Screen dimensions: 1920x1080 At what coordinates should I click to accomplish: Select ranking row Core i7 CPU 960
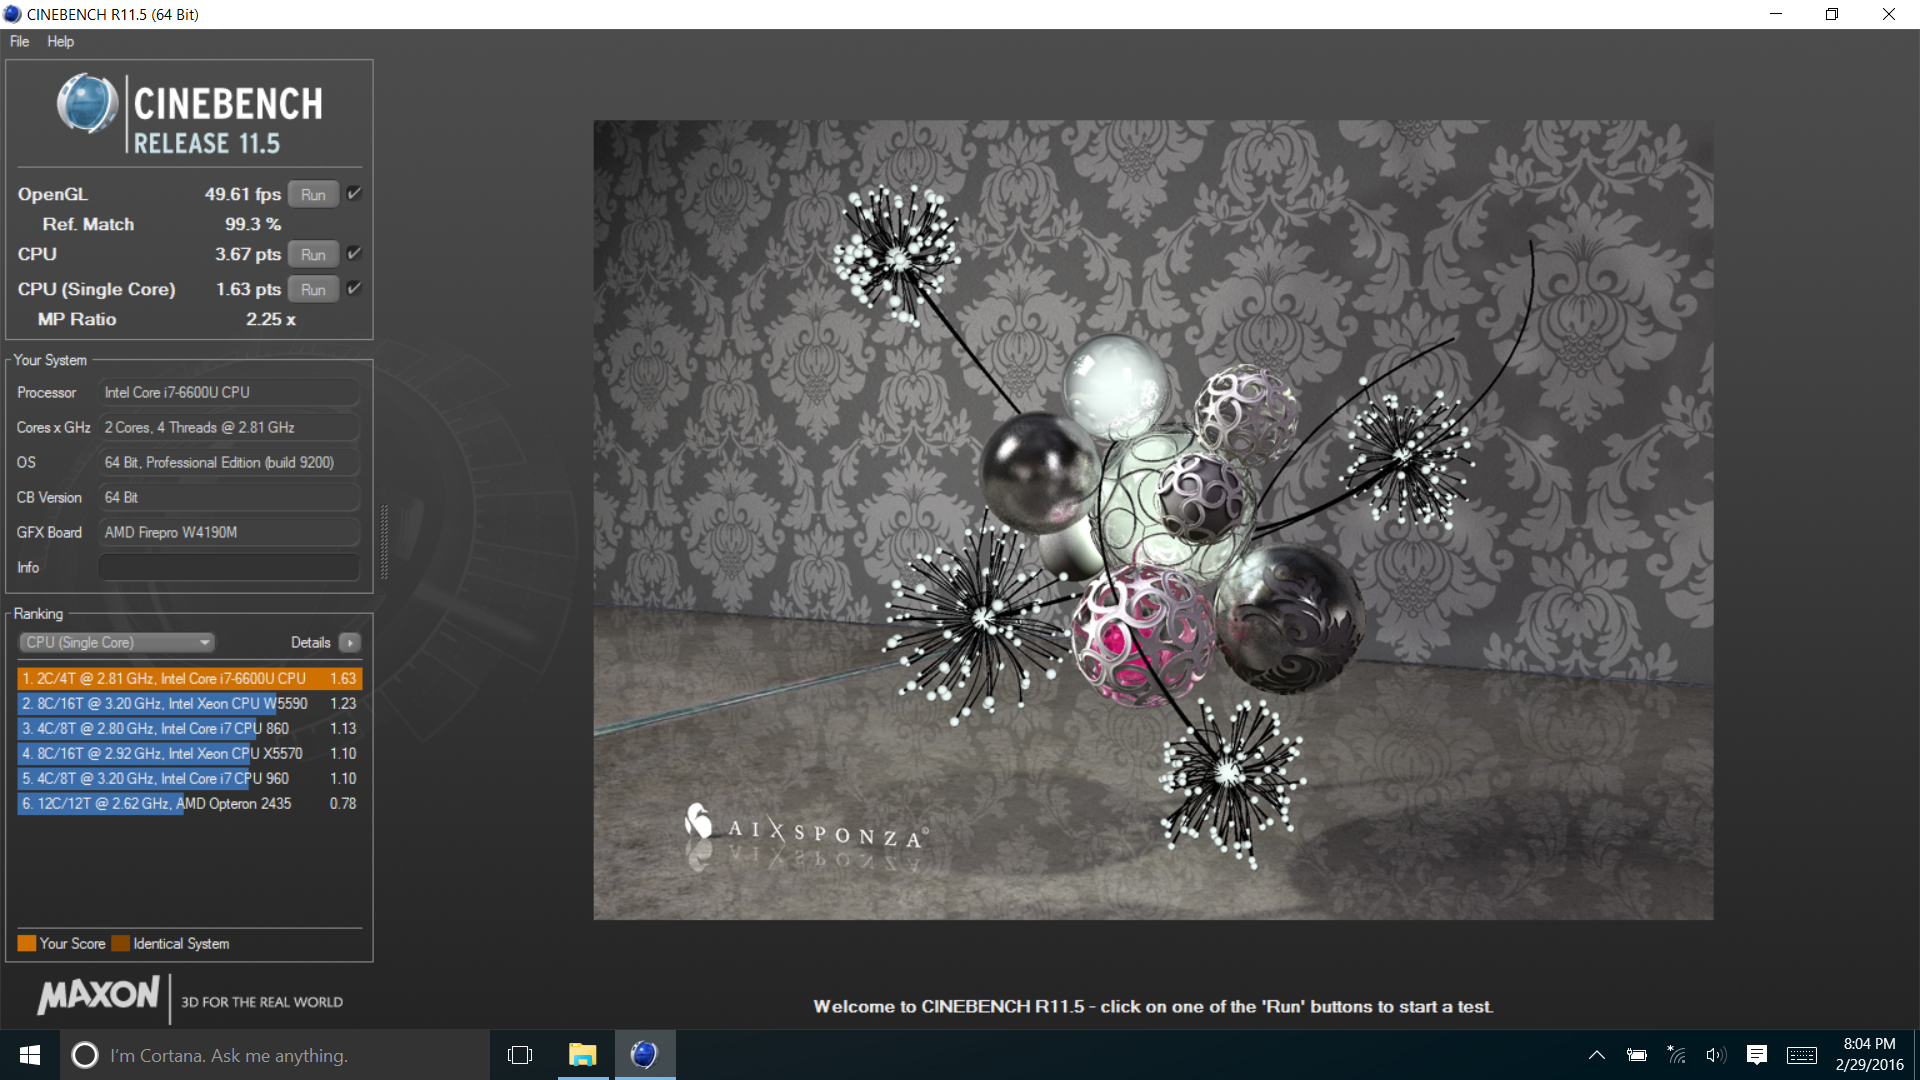click(x=189, y=778)
